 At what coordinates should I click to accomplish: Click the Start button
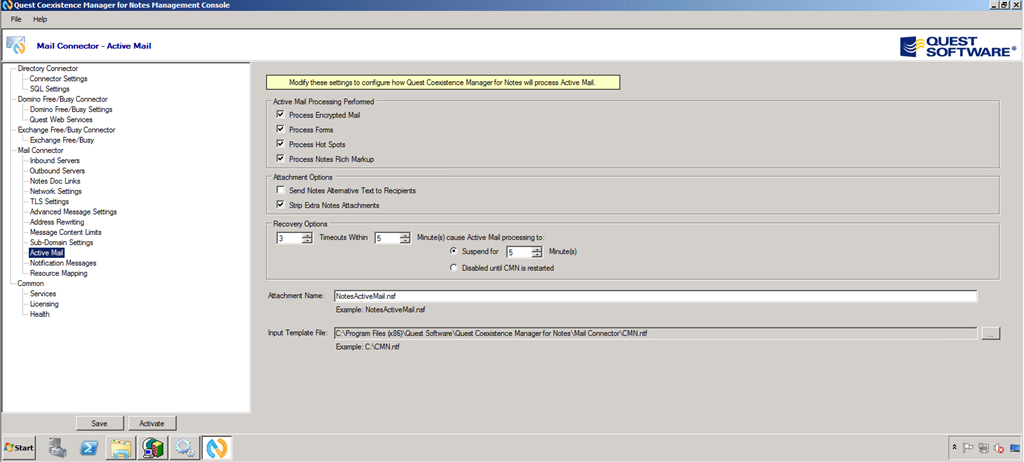(19, 448)
